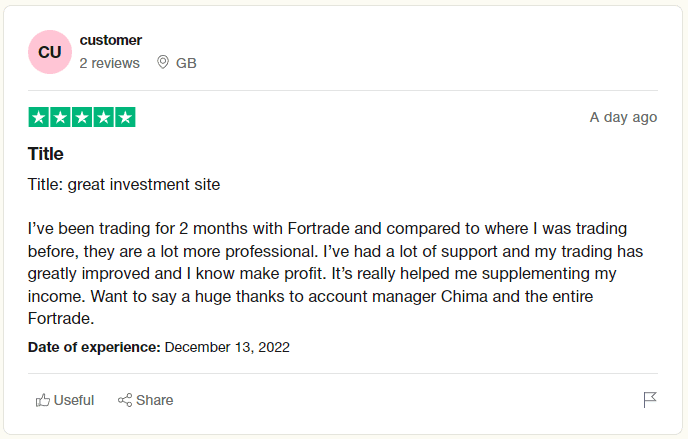Click the A day ago timestamp
This screenshot has height=439, width=688.
(x=623, y=117)
